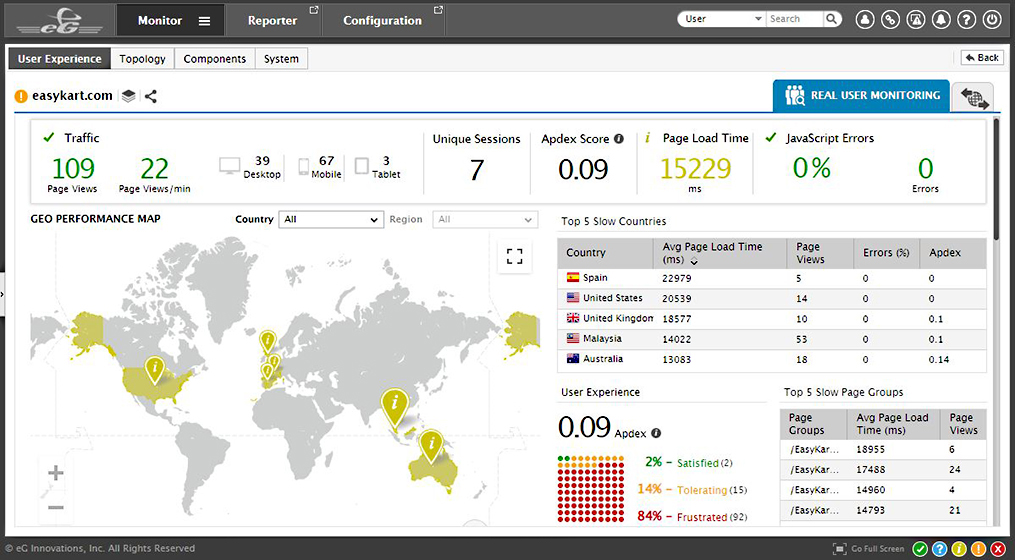
Task: Click the User Experience Apdex info icon
Action: tap(656, 433)
